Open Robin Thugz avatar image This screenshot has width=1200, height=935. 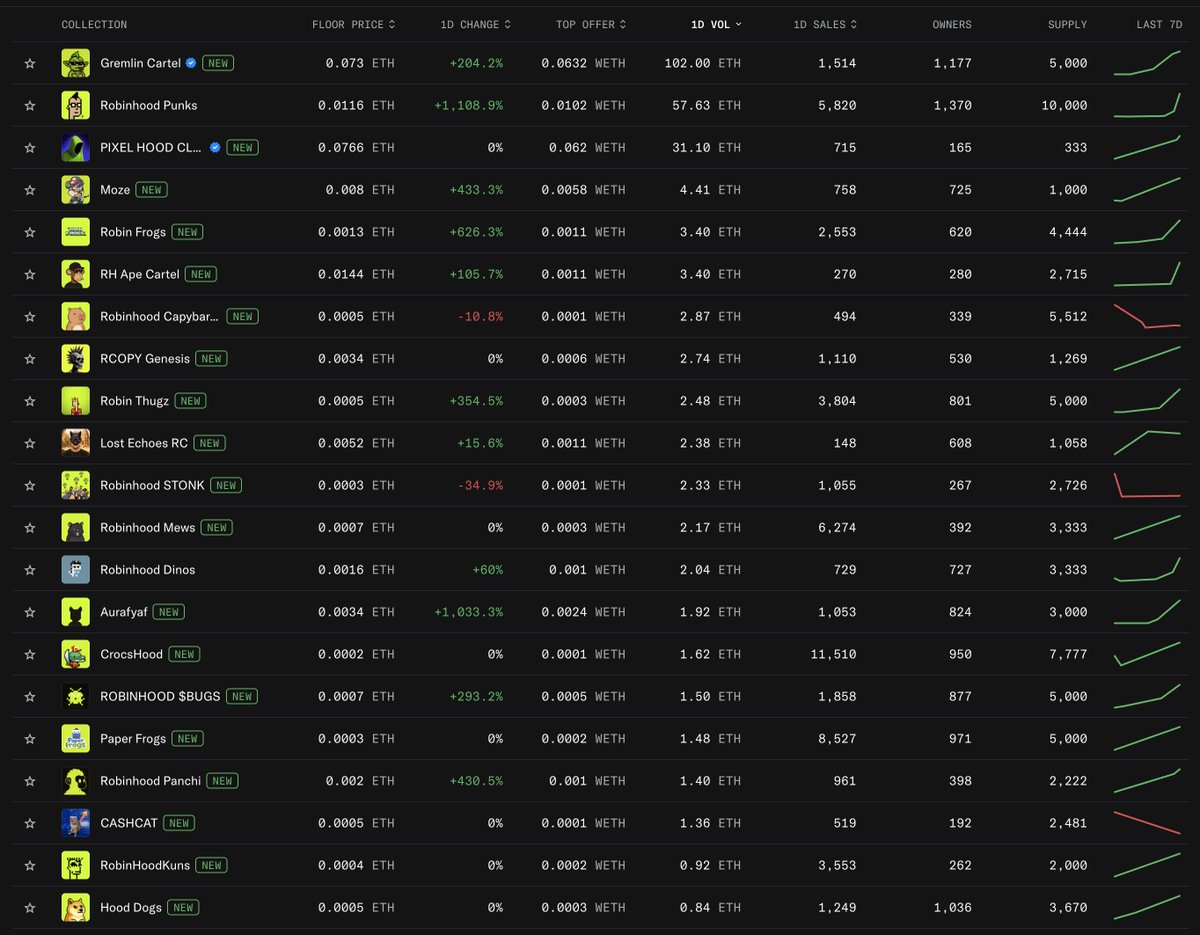click(x=75, y=401)
